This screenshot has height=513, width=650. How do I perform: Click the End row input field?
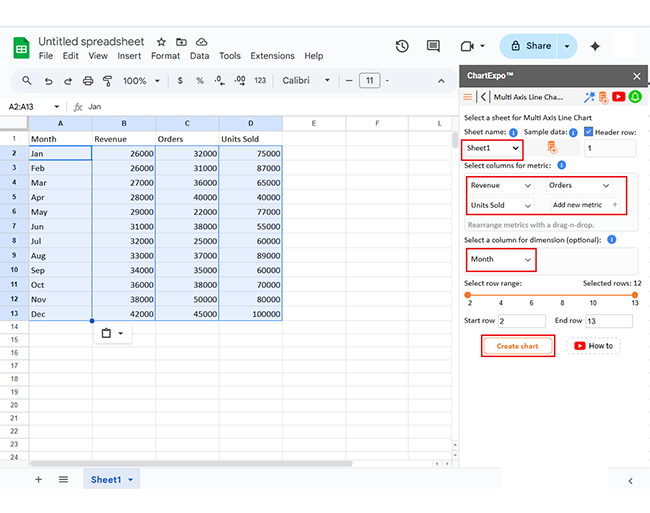pos(608,321)
